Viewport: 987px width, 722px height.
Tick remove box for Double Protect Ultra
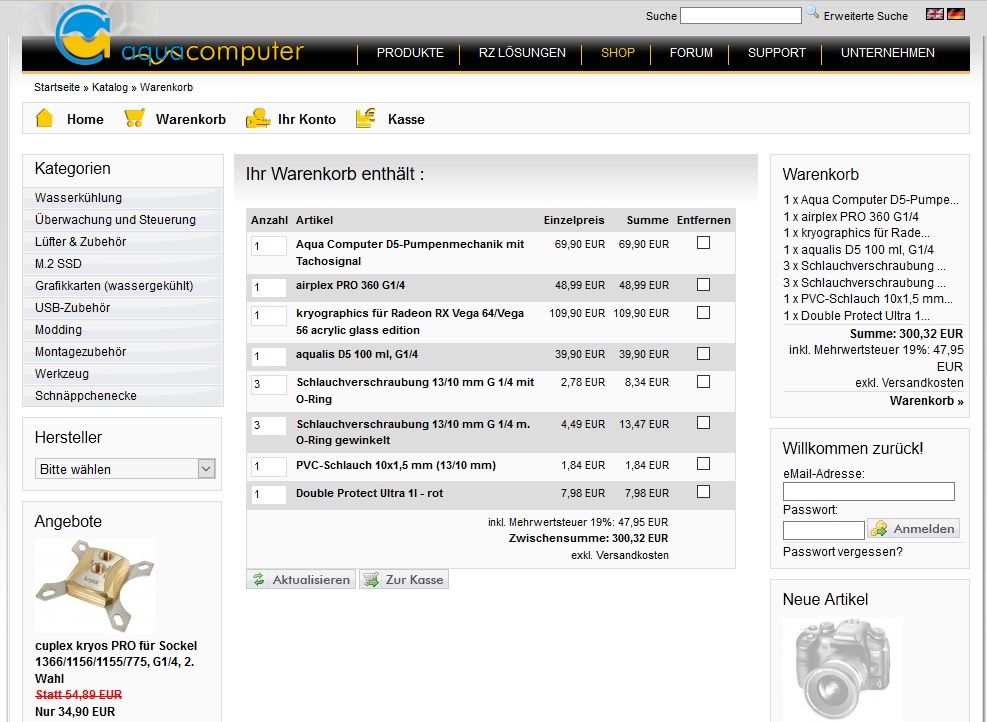[704, 492]
